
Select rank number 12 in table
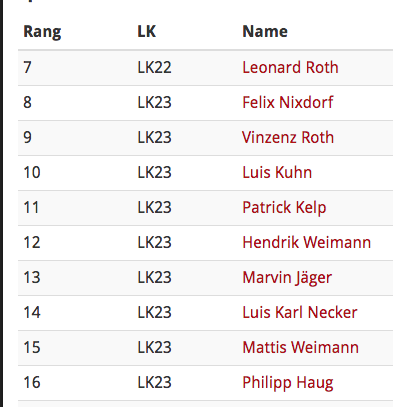(x=32, y=242)
